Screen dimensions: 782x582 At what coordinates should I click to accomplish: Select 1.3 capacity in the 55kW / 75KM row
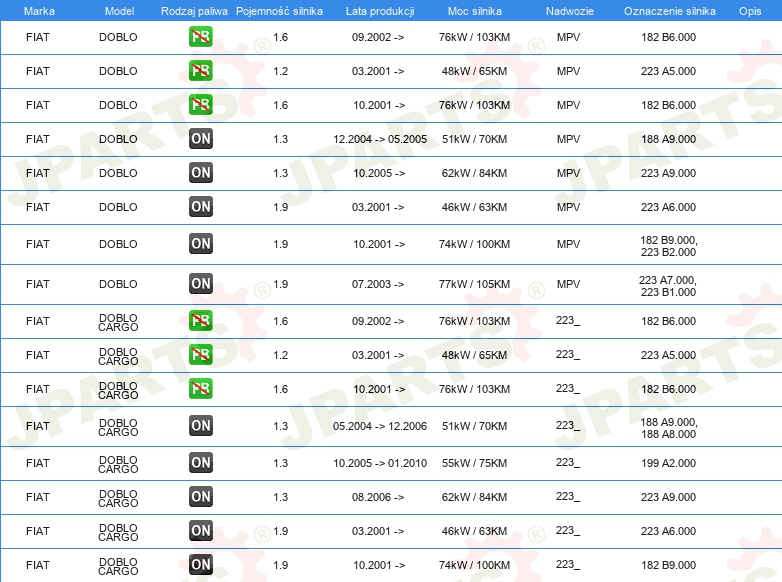pos(280,463)
